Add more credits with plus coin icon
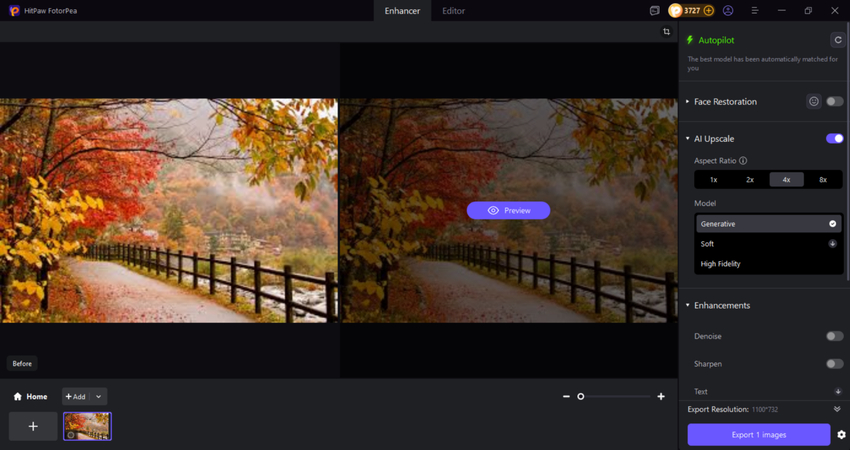Screen dimensions: 850x450 [x=709, y=11]
